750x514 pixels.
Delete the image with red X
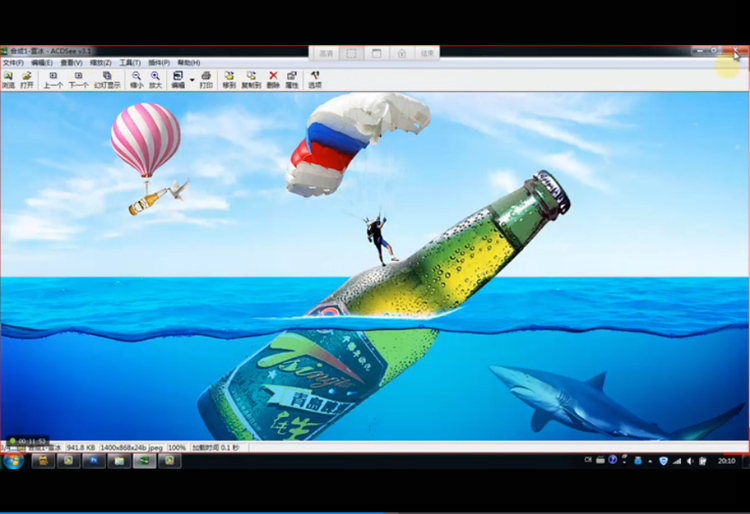[x=273, y=80]
